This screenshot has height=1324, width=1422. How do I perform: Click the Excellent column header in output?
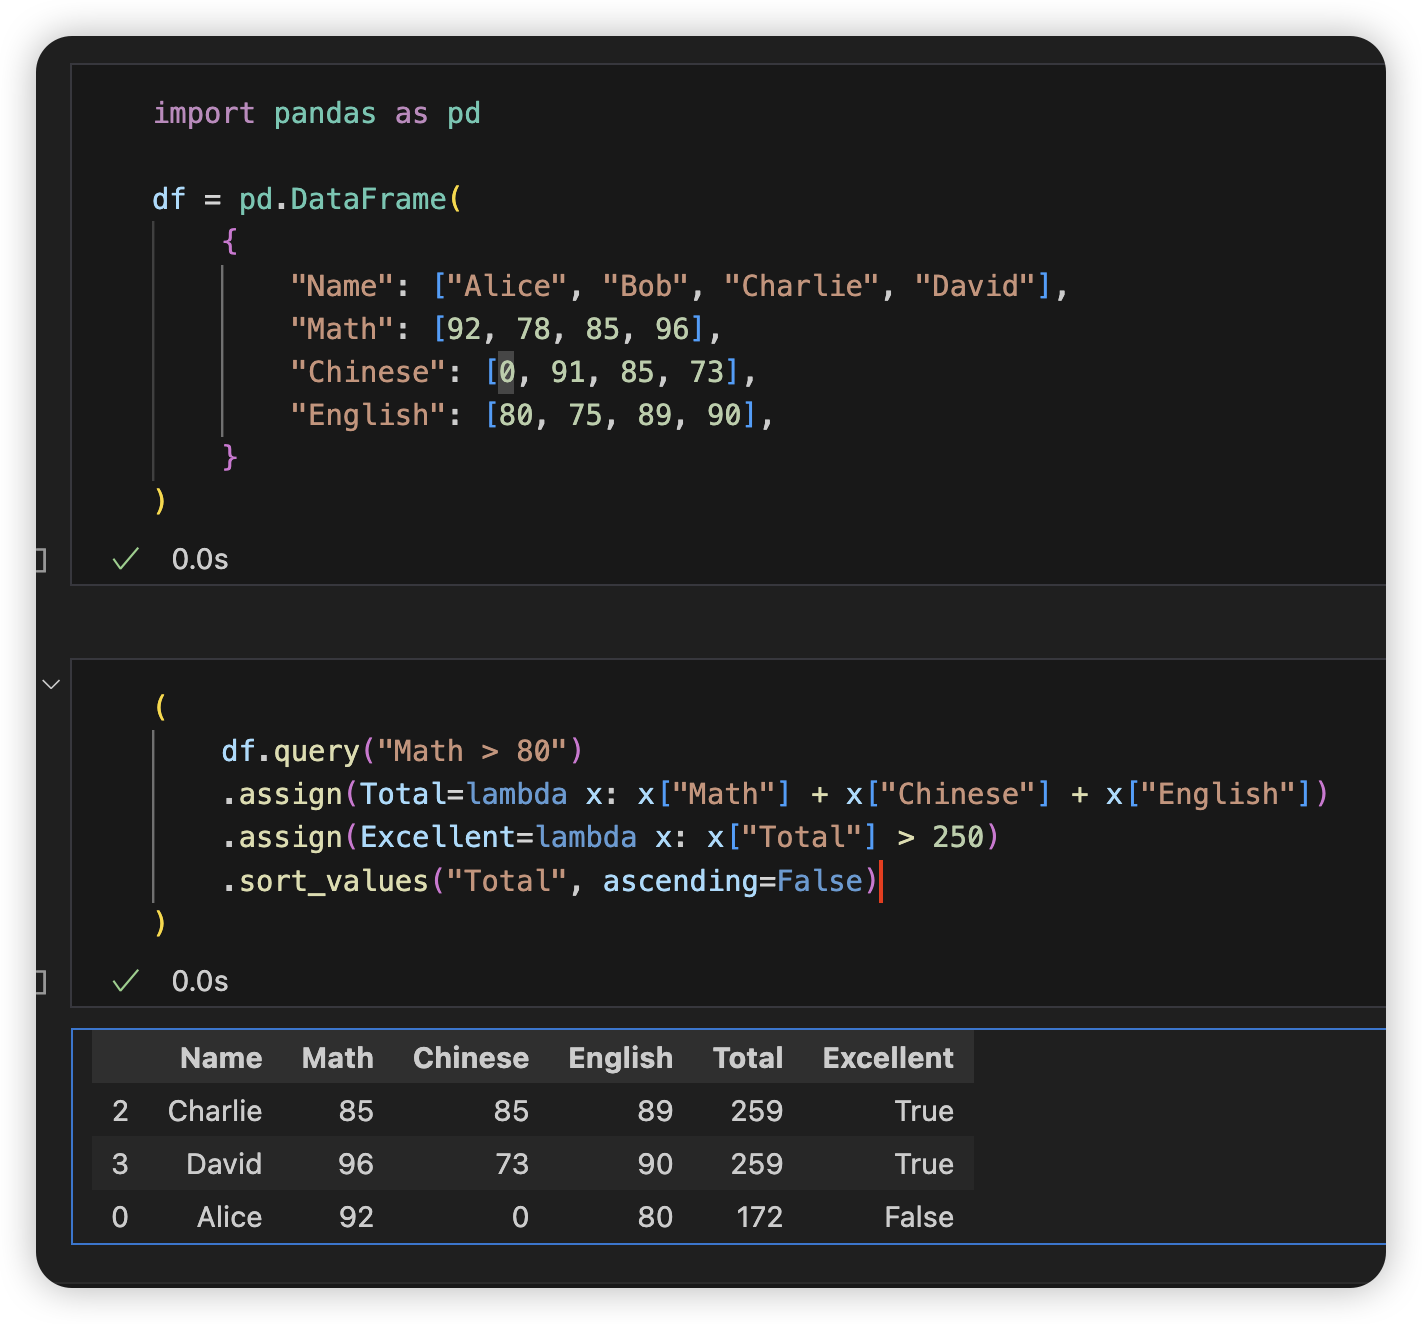coord(888,1058)
